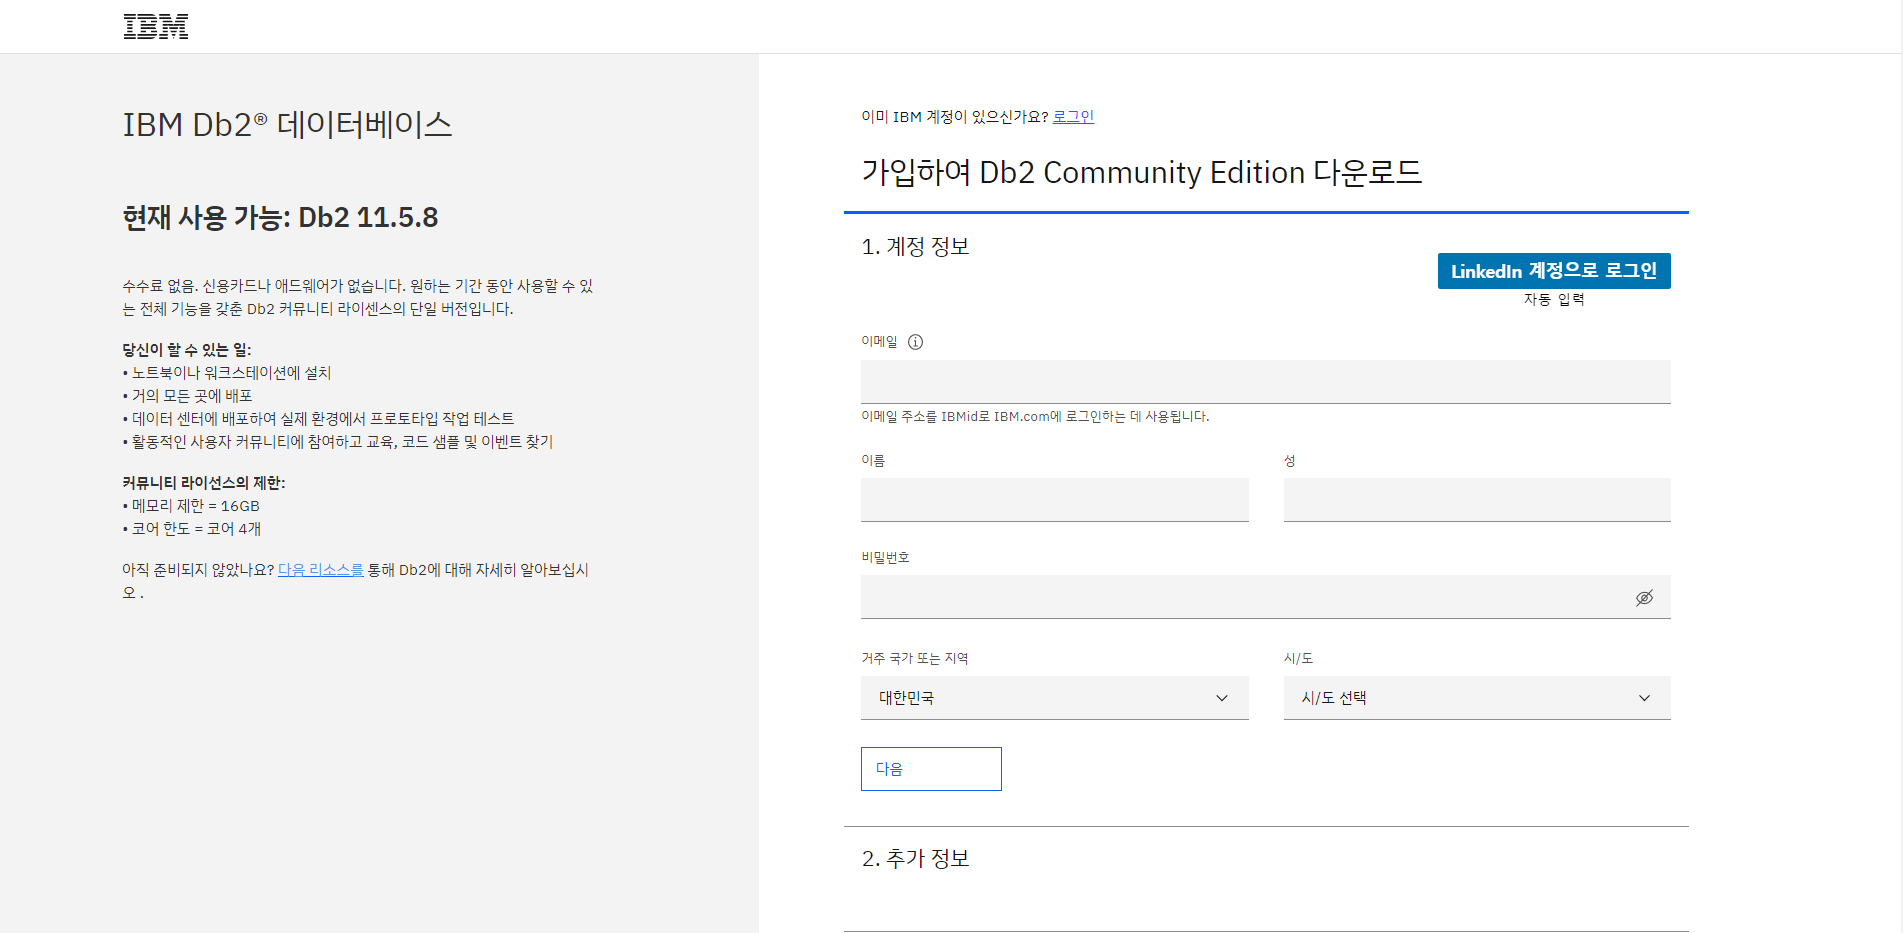Click text 메모리 제한 = 16GB

[x=195, y=506]
